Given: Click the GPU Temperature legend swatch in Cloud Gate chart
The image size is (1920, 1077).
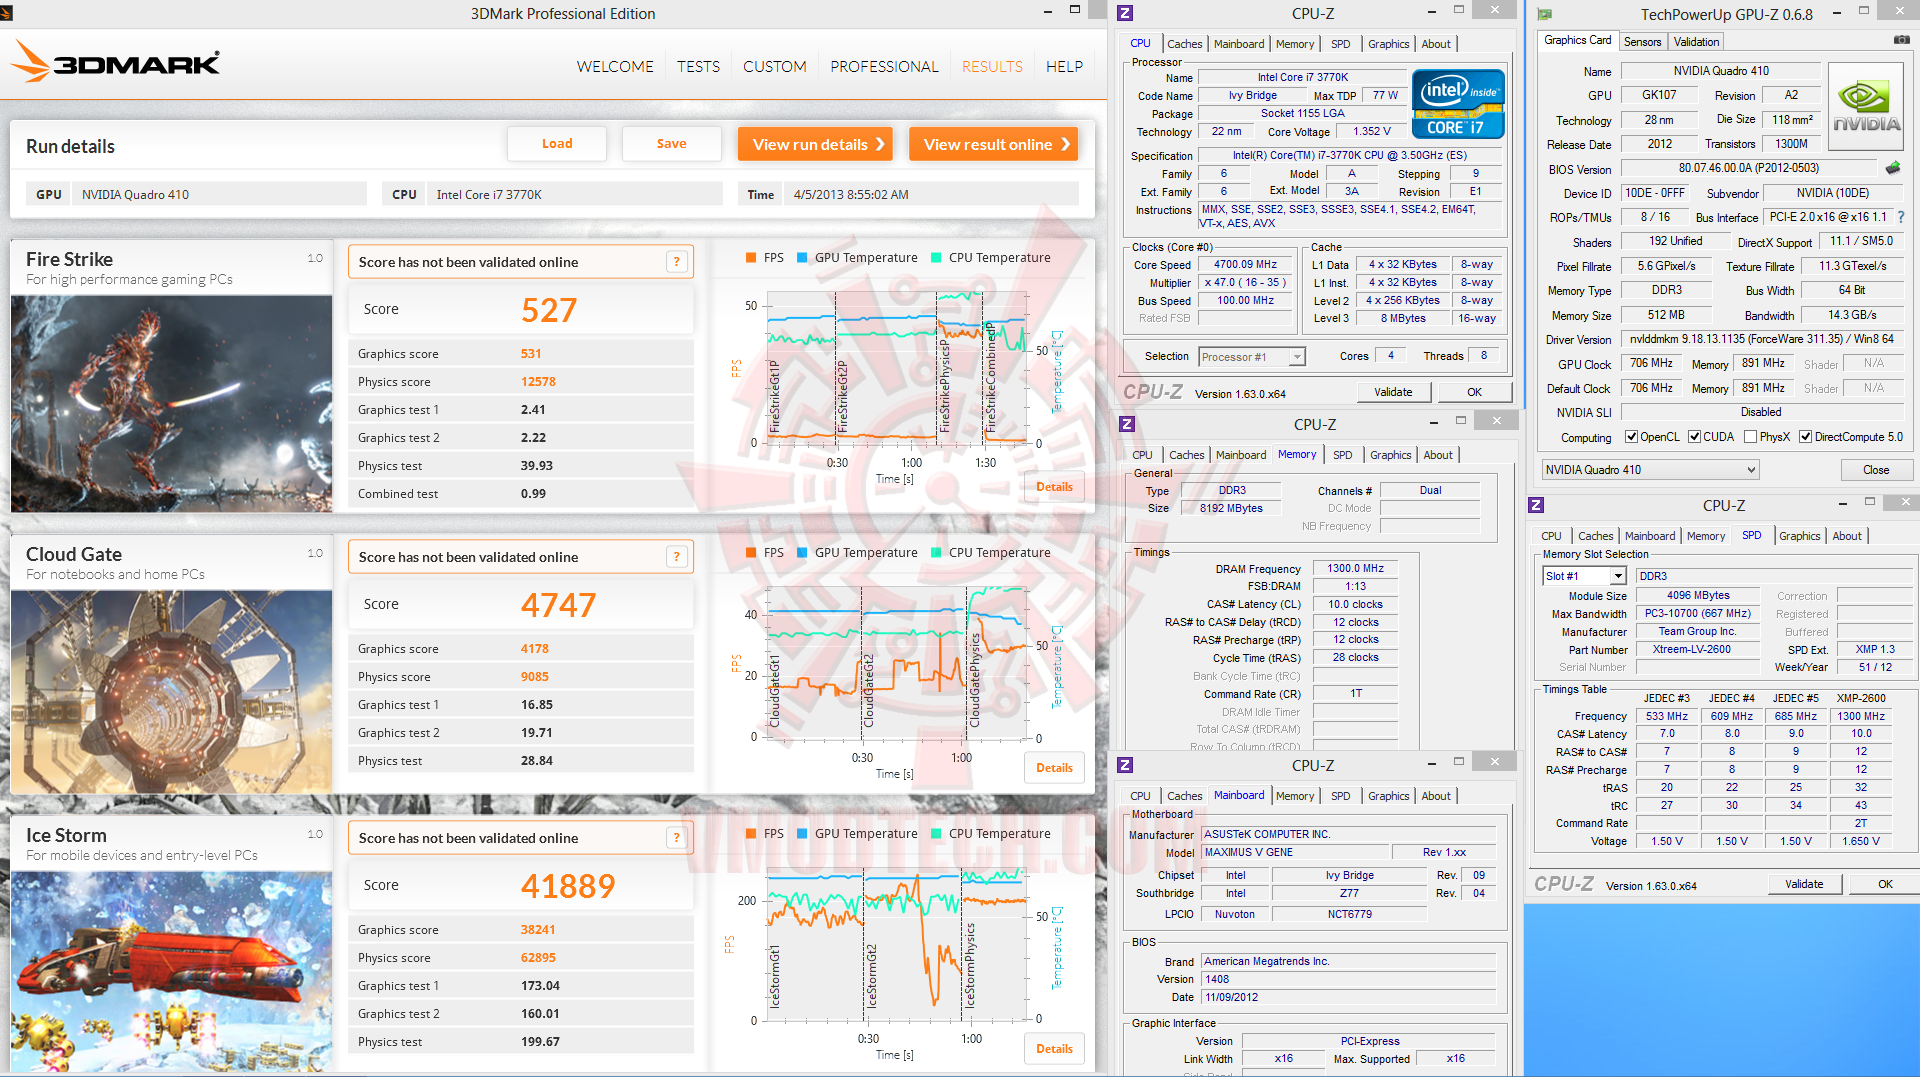Looking at the screenshot, I should pos(802,553).
